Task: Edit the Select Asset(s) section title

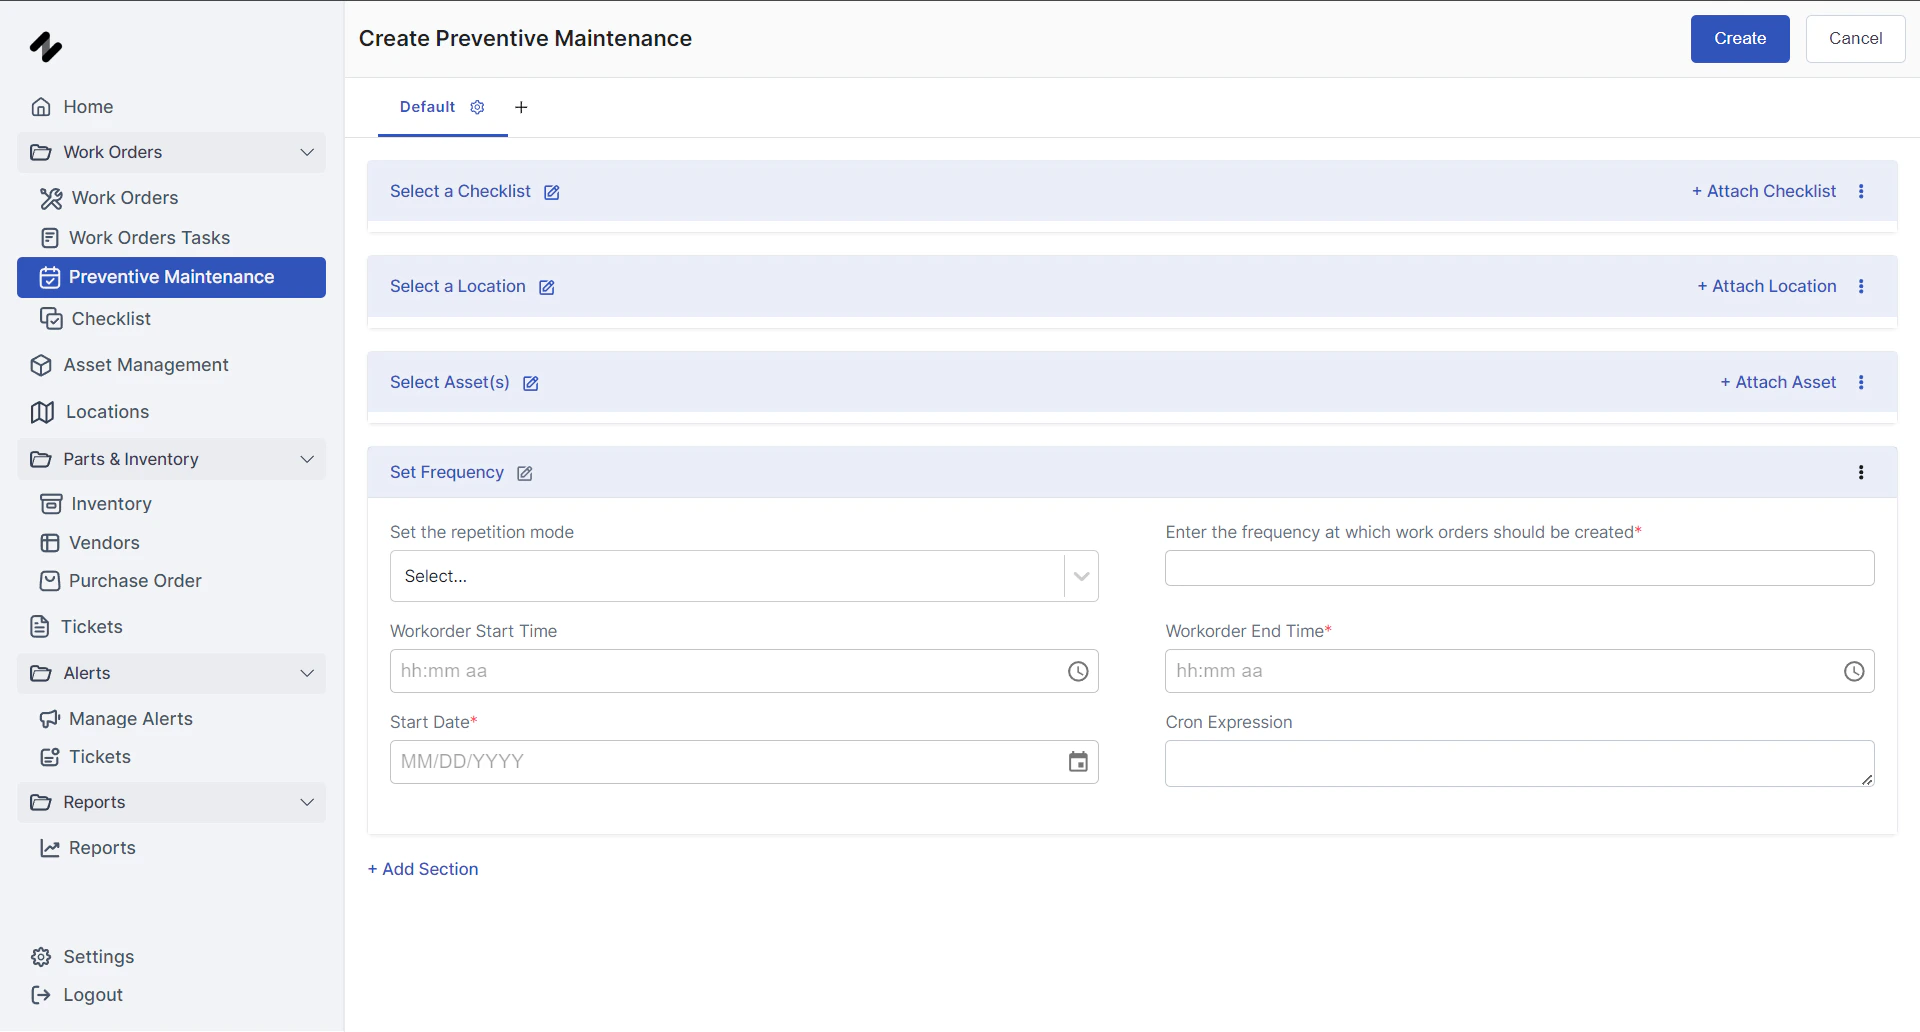Action: pyautogui.click(x=530, y=383)
